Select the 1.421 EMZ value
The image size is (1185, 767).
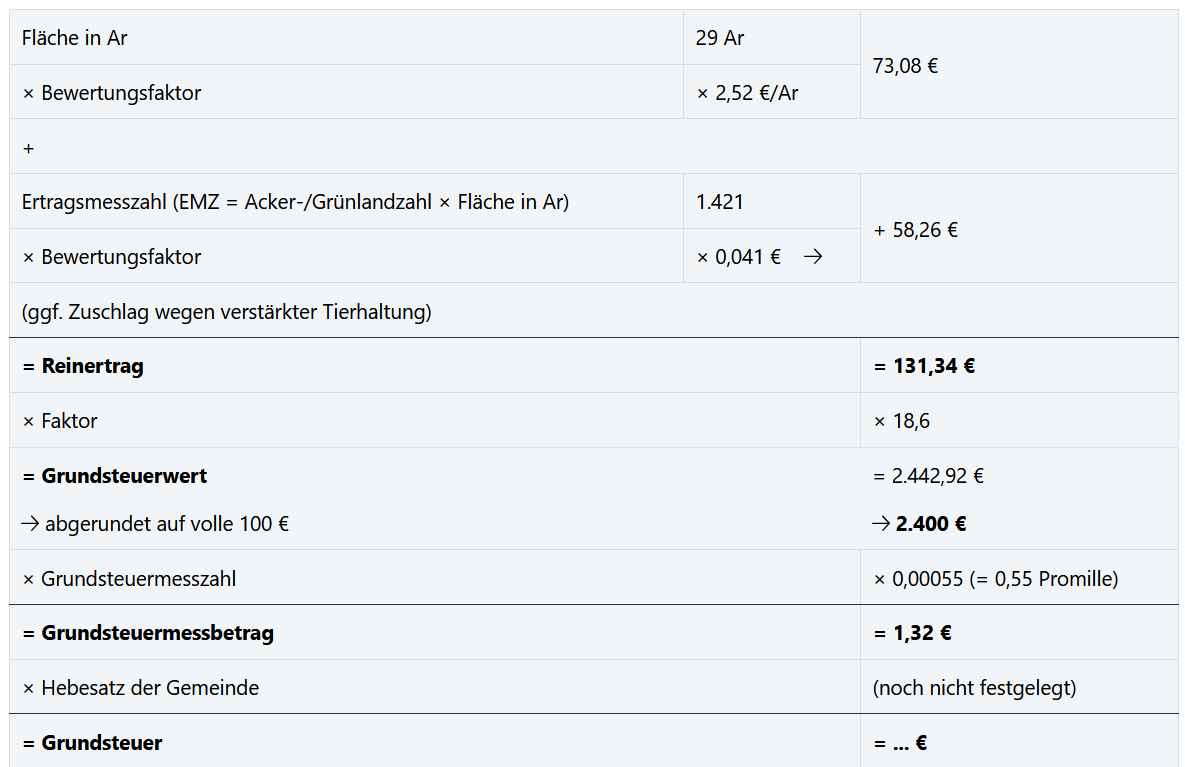tap(720, 202)
